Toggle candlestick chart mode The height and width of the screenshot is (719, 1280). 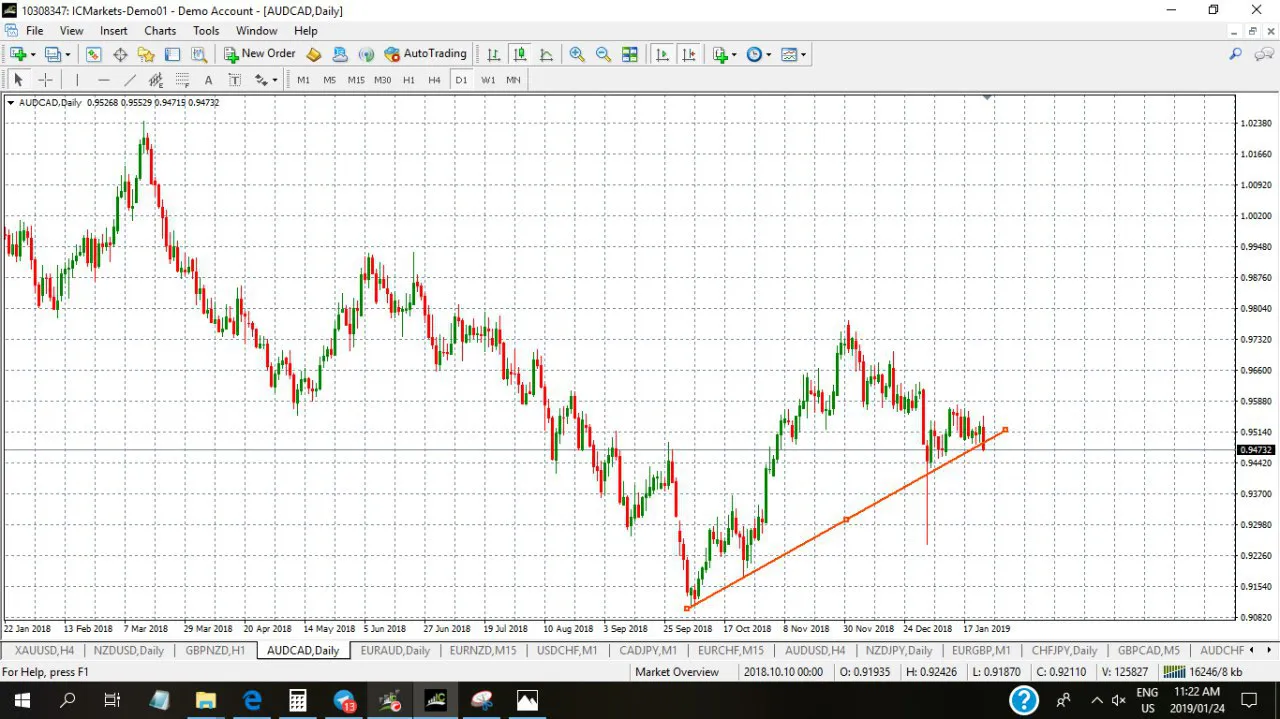pos(520,54)
